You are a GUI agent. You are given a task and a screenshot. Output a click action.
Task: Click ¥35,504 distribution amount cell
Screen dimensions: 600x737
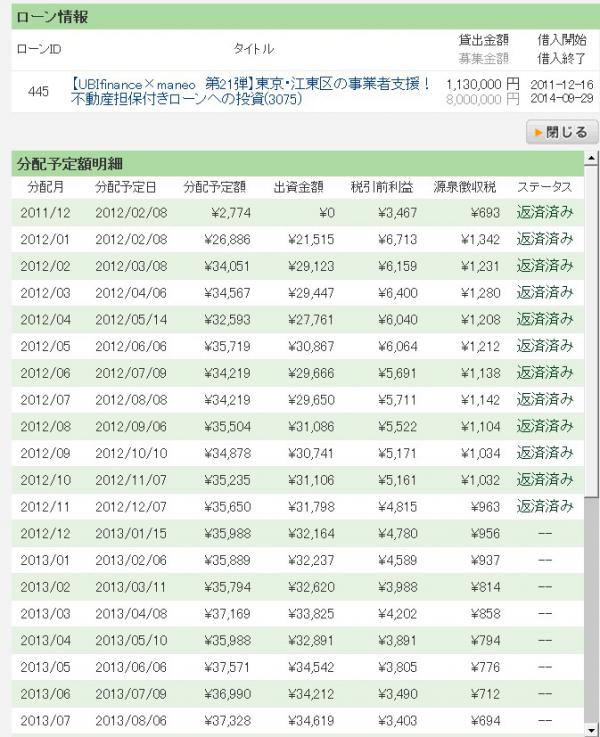coord(227,427)
